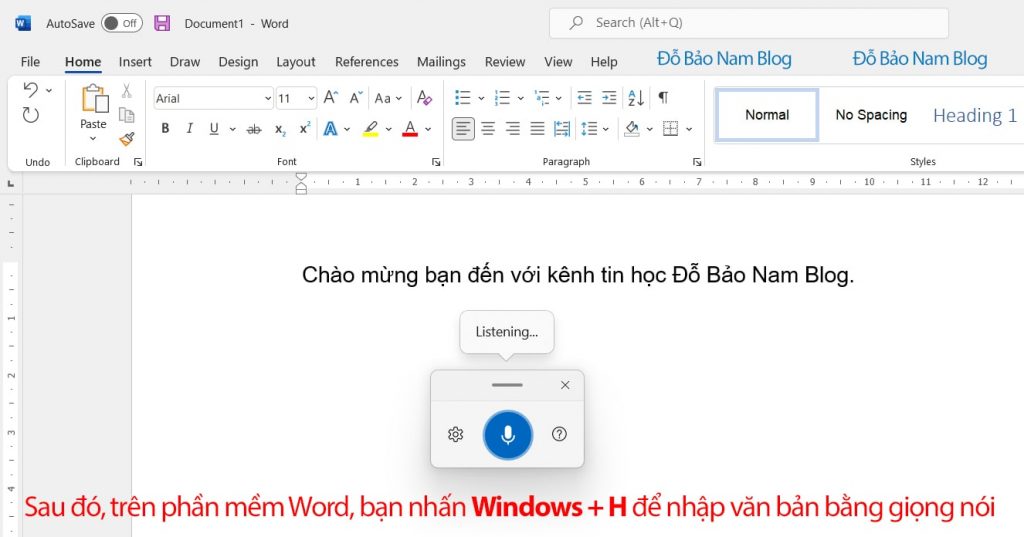Switch to the Design tab
Viewport: 1024px width, 537px height.
[238, 62]
